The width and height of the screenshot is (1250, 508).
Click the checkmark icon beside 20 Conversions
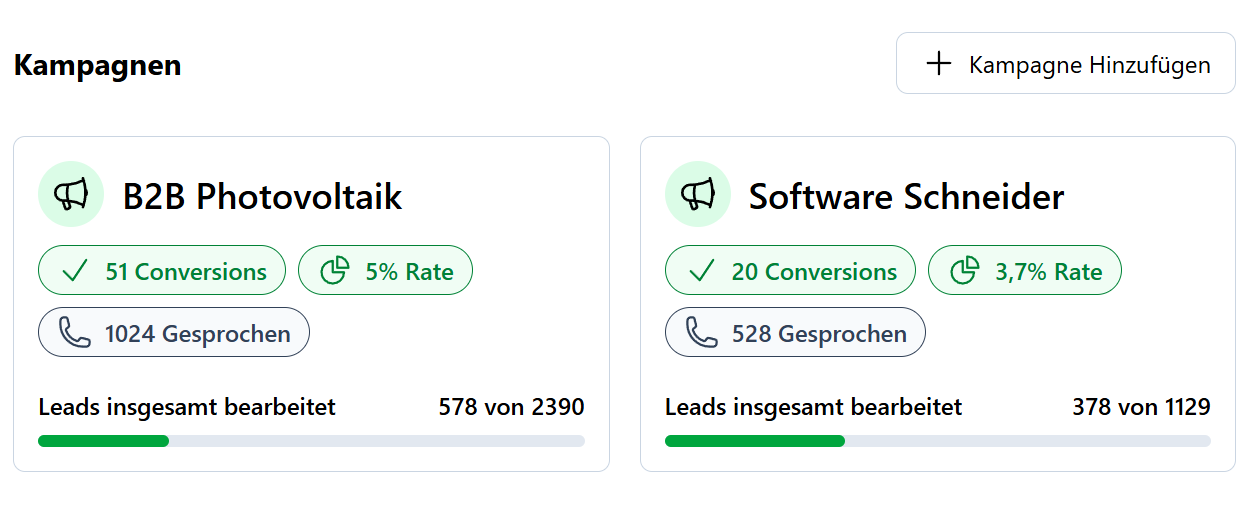point(702,271)
